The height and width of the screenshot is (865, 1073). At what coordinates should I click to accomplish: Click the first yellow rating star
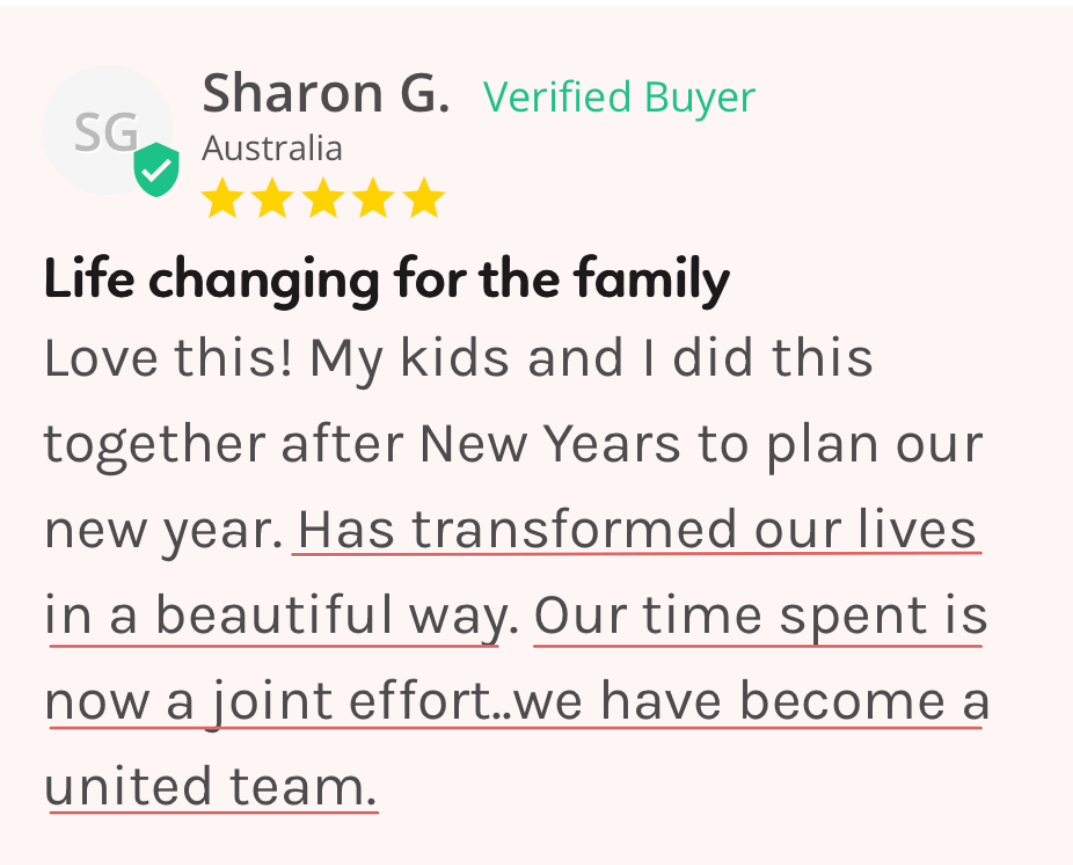222,198
